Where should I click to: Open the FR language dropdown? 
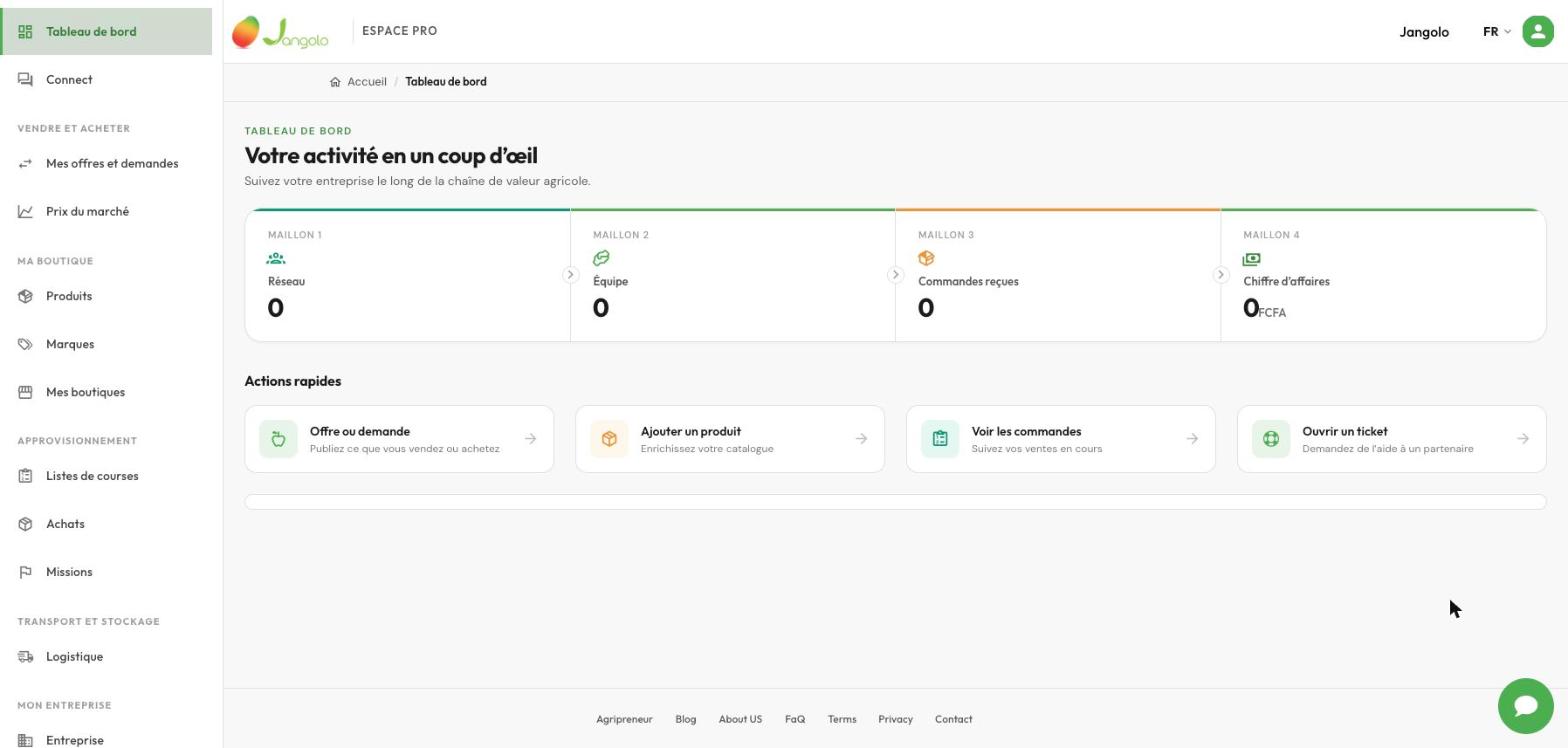pos(1496,32)
